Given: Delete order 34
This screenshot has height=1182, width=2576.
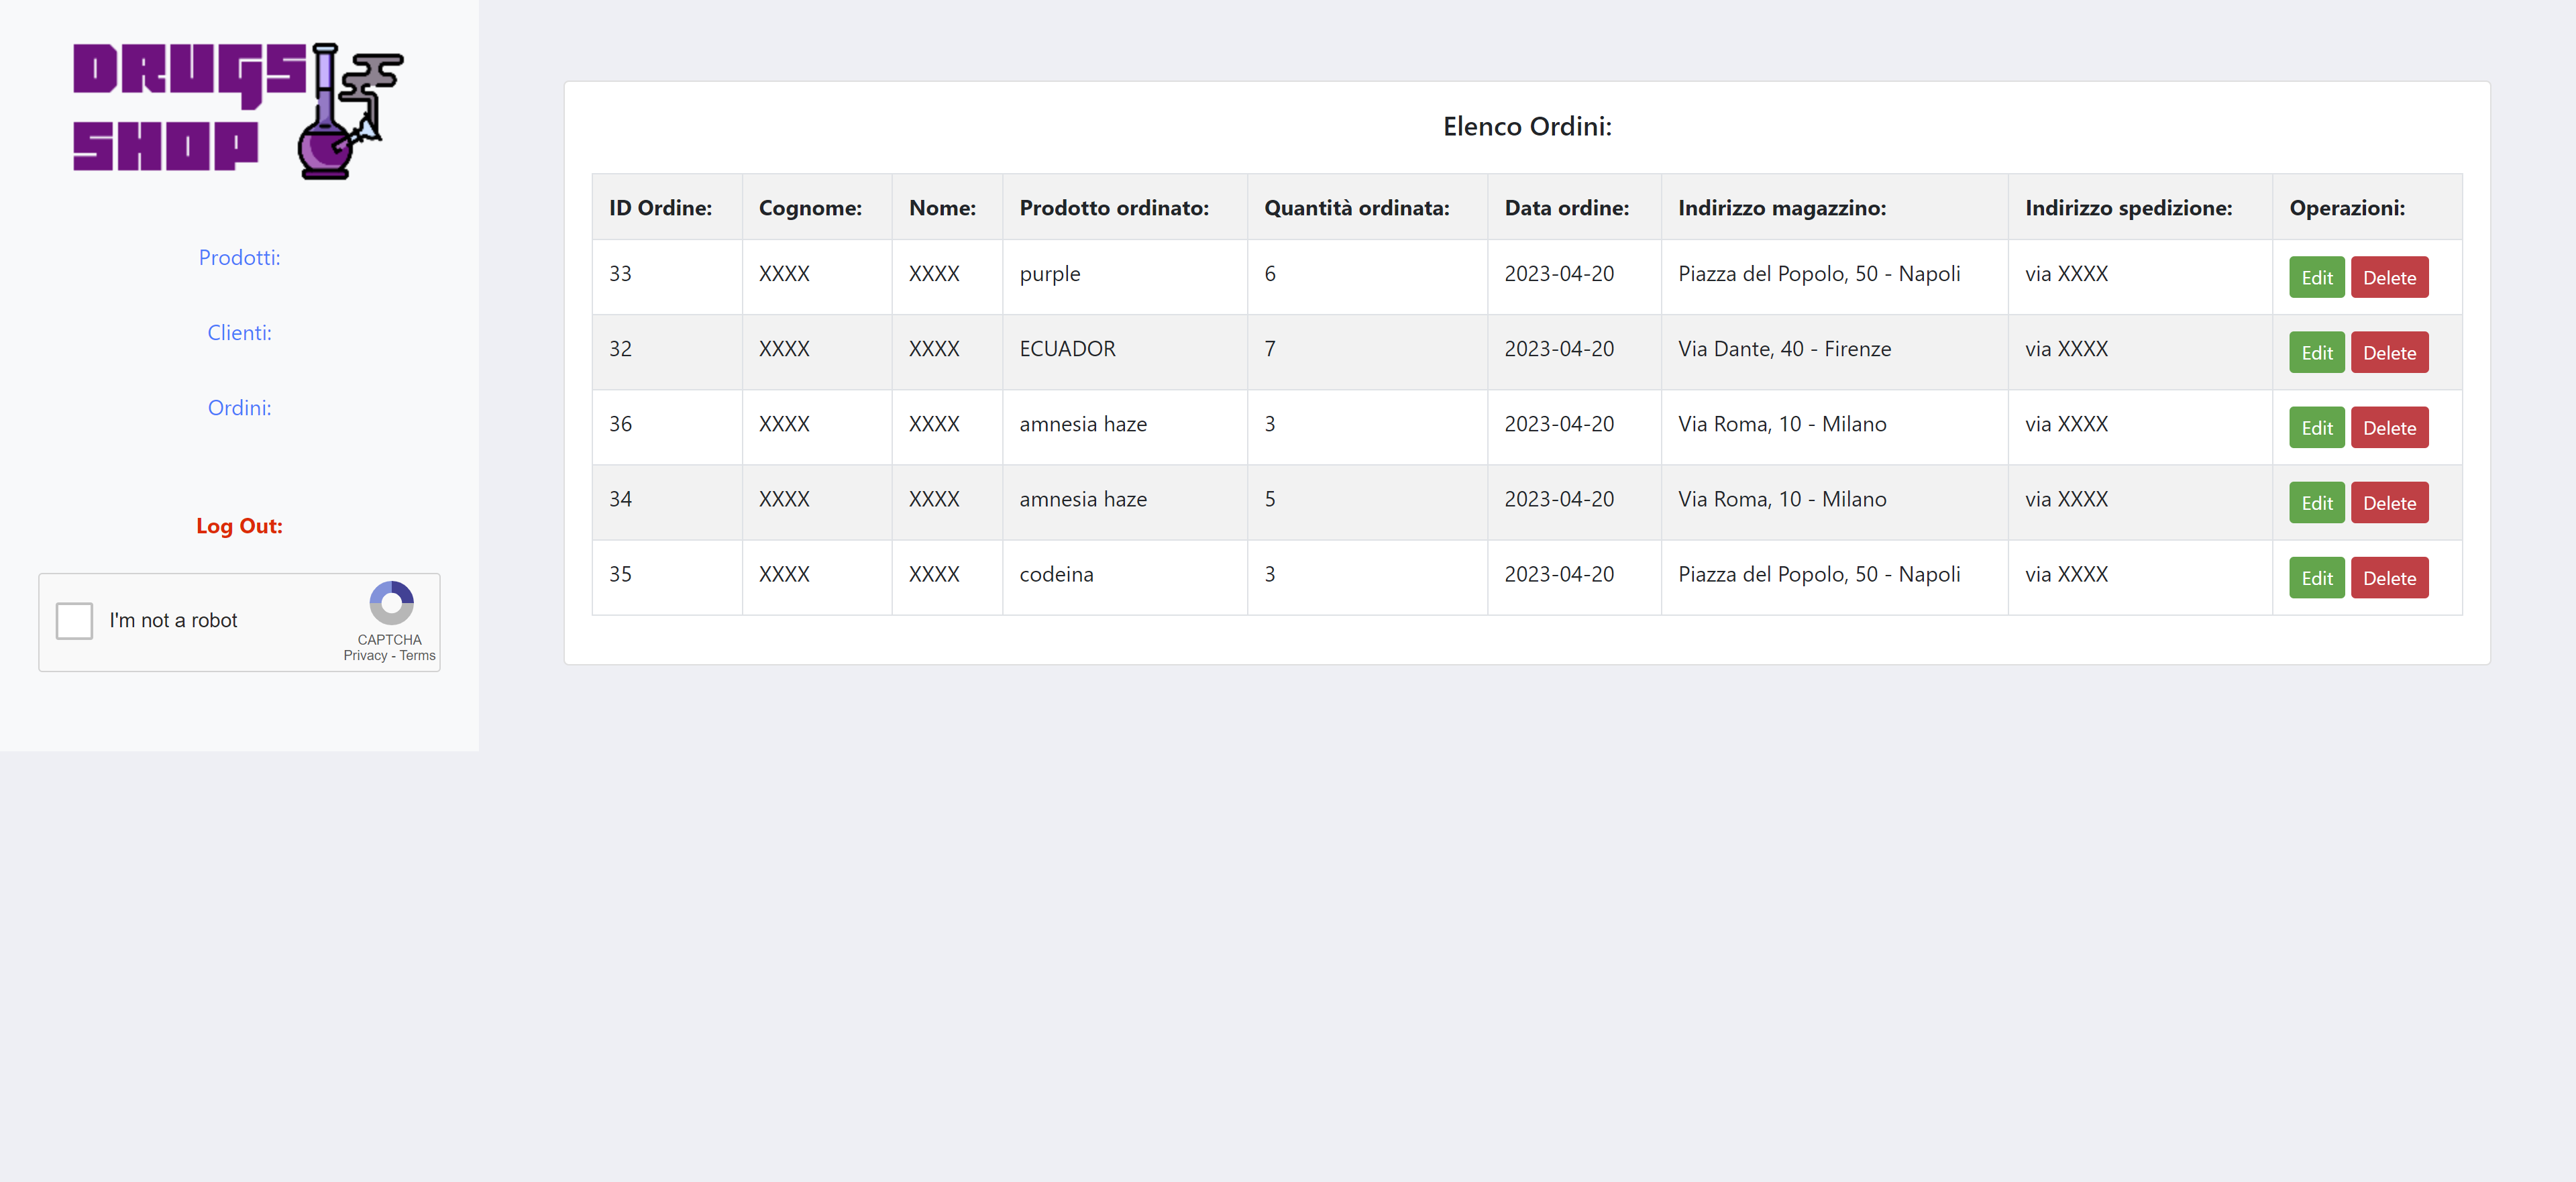Looking at the screenshot, I should click(2389, 503).
